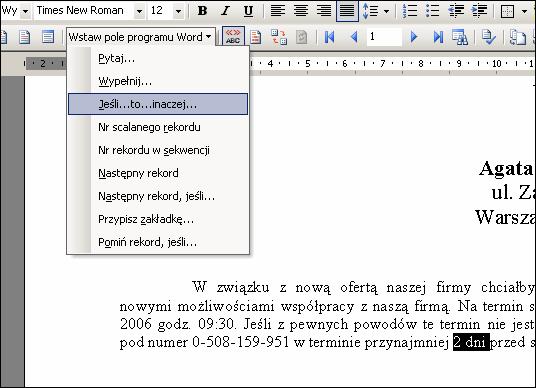The height and width of the screenshot is (388, 536).
Task: Choose Następny rekord, jeśli... item
Action: (x=158, y=196)
